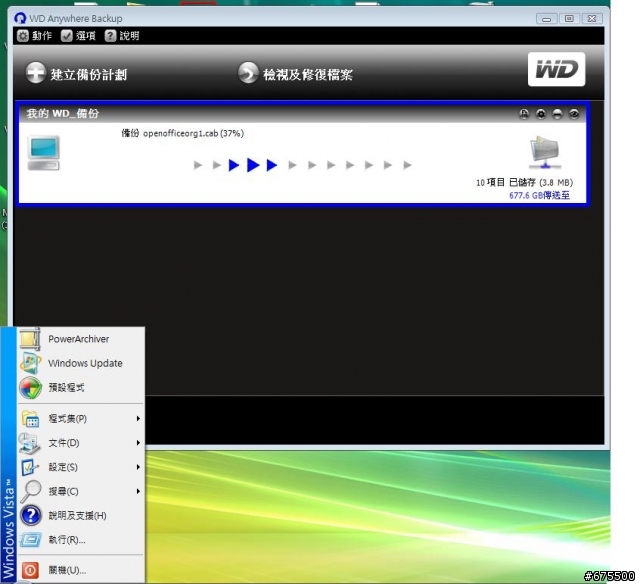Click the gear icon next to 動作

(23, 36)
